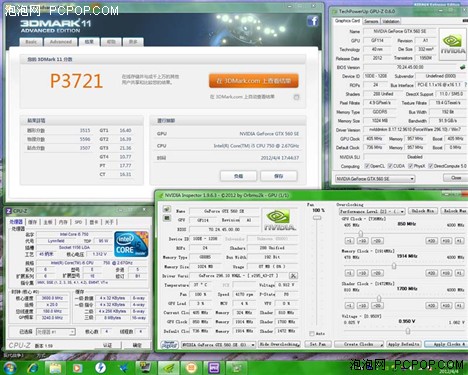Click the NVIDIA logo in GPU-Z
This screenshot has width=468, height=375.
pyautogui.click(x=453, y=44)
